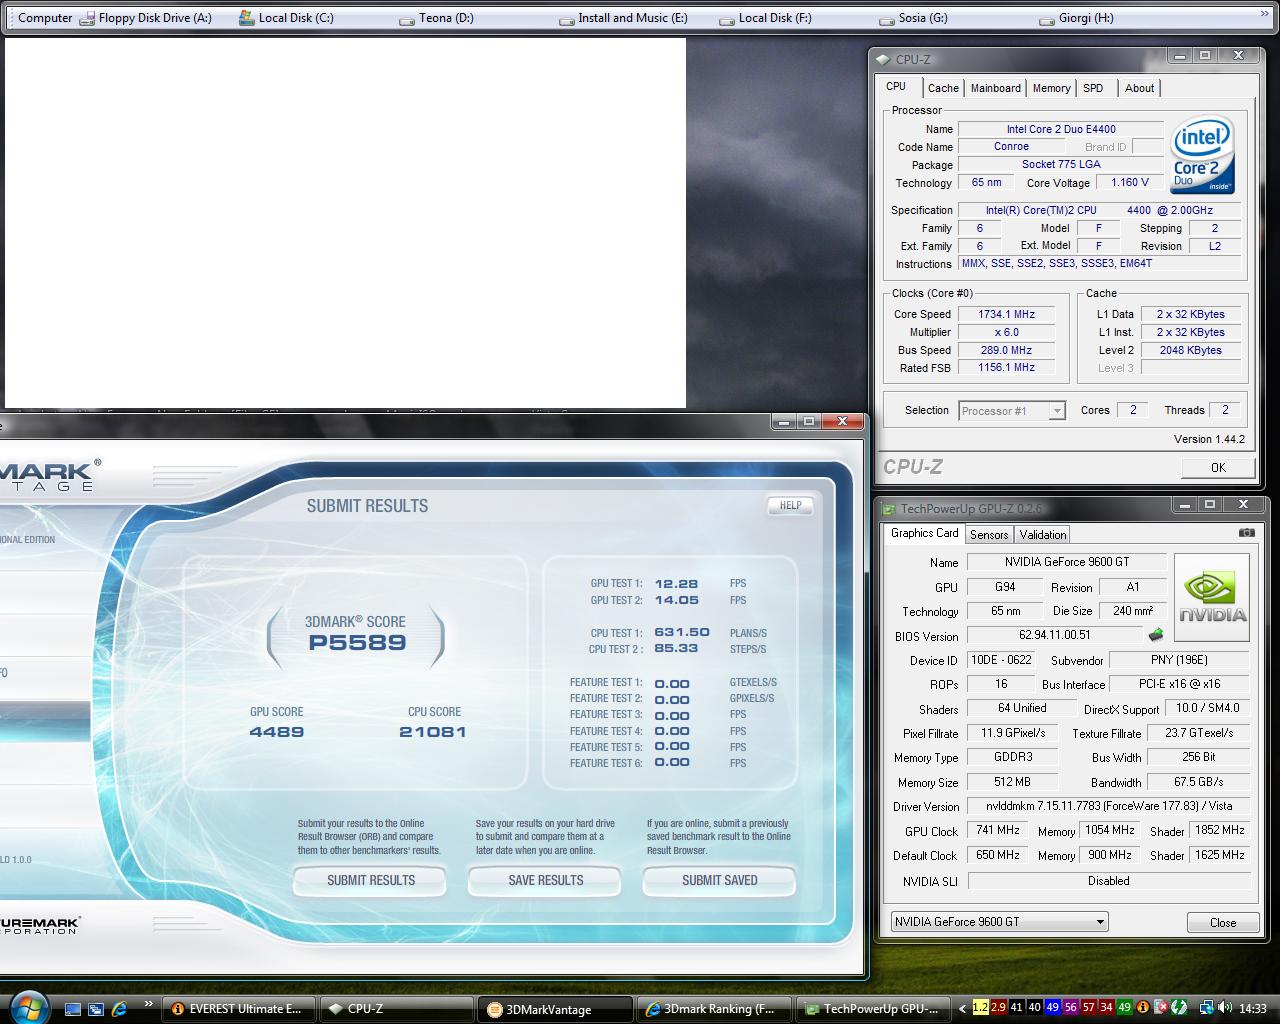Click SUBMIT RESULTS in 3DMark Vantage
The height and width of the screenshot is (1024, 1280).
(370, 881)
